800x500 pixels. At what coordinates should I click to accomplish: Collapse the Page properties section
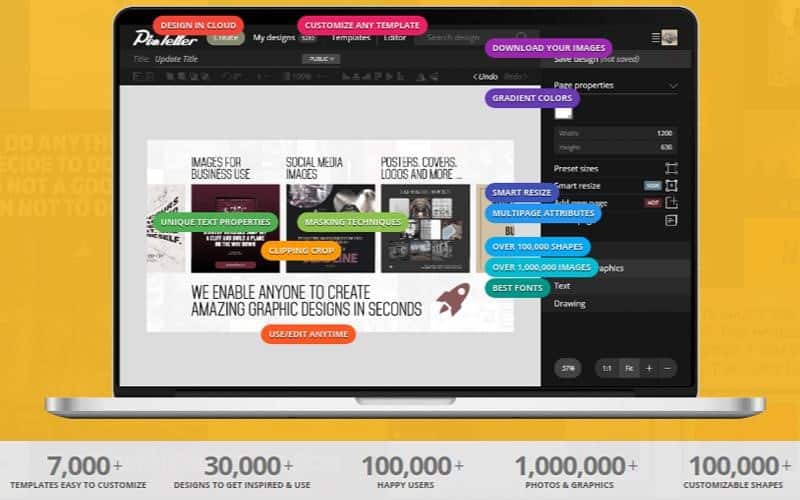tap(673, 86)
